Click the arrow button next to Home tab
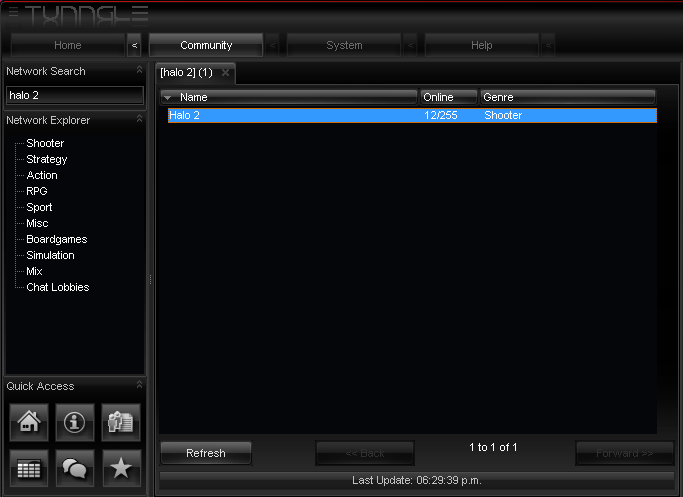The height and width of the screenshot is (497, 683). [135, 45]
